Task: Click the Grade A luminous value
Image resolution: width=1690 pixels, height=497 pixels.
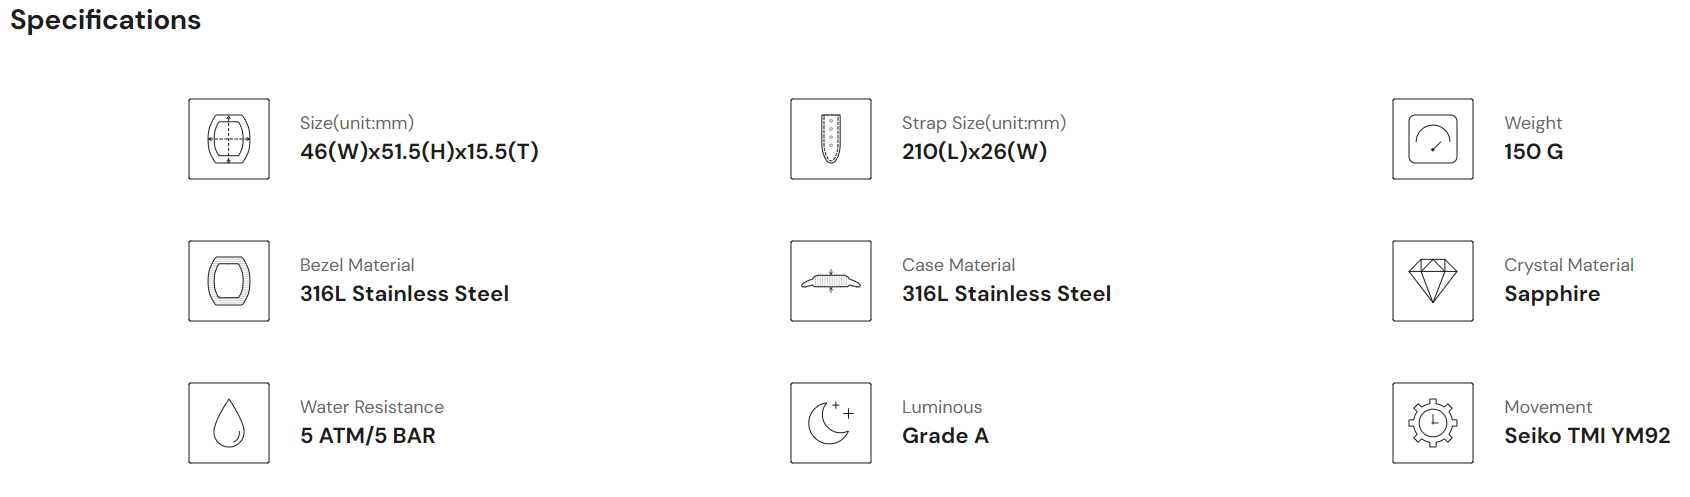Action: pos(945,436)
